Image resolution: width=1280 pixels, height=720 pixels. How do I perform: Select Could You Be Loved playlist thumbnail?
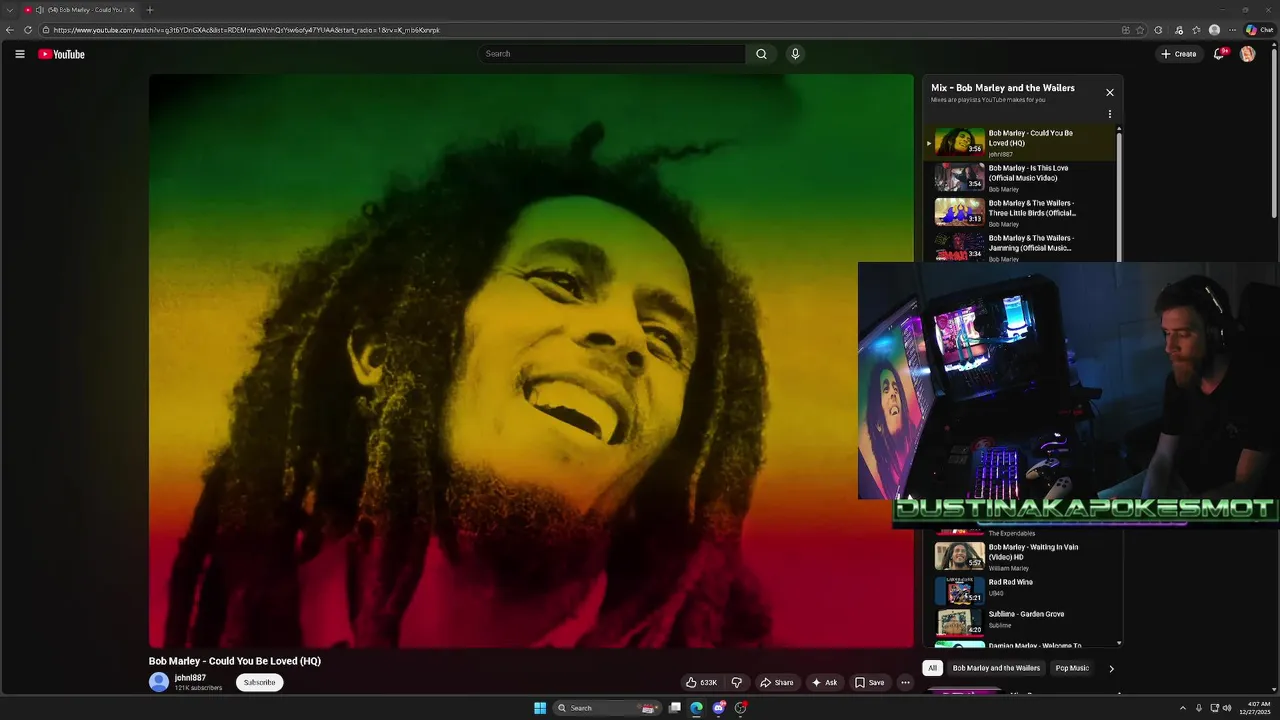(959, 142)
